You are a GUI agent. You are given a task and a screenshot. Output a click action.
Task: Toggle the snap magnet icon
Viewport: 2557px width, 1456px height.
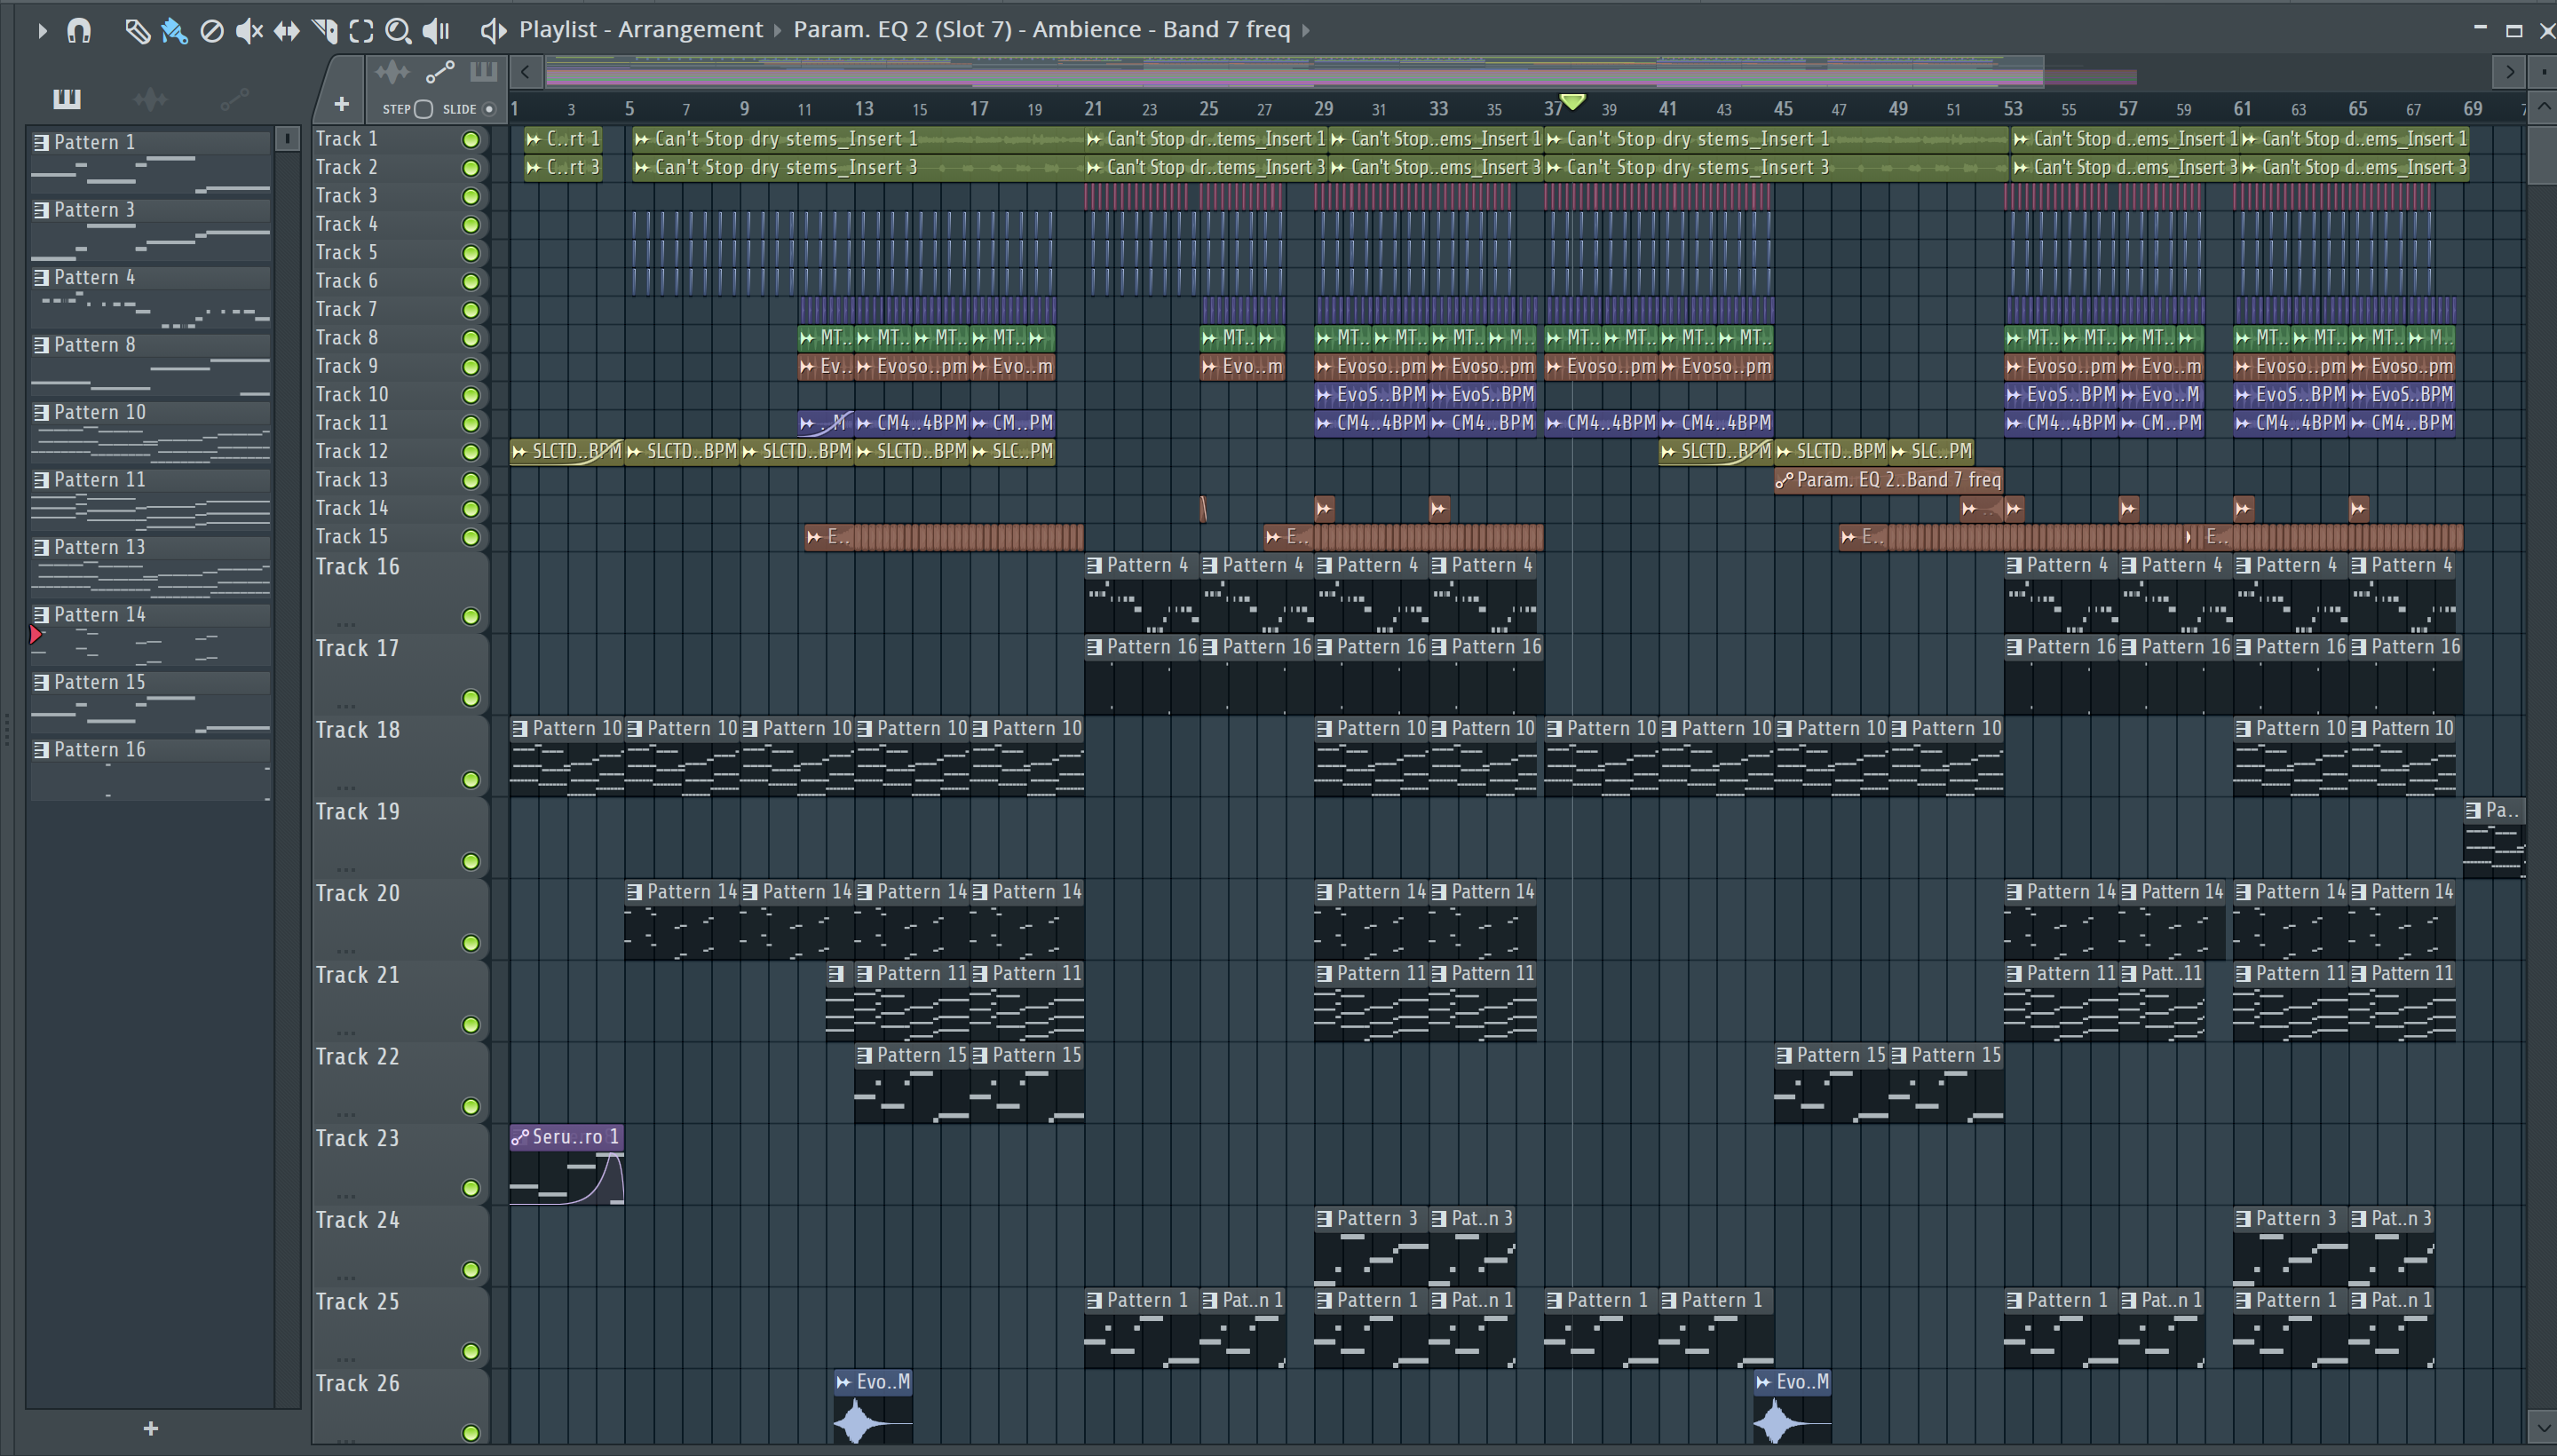pyautogui.click(x=79, y=31)
